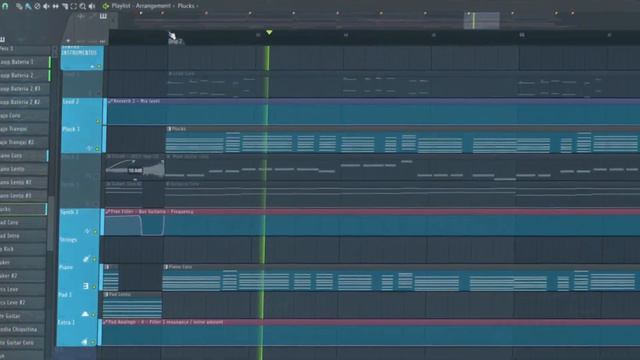Select Loop Bateria 2 #2 pattern
The image size is (640, 360).
click(x=24, y=102)
